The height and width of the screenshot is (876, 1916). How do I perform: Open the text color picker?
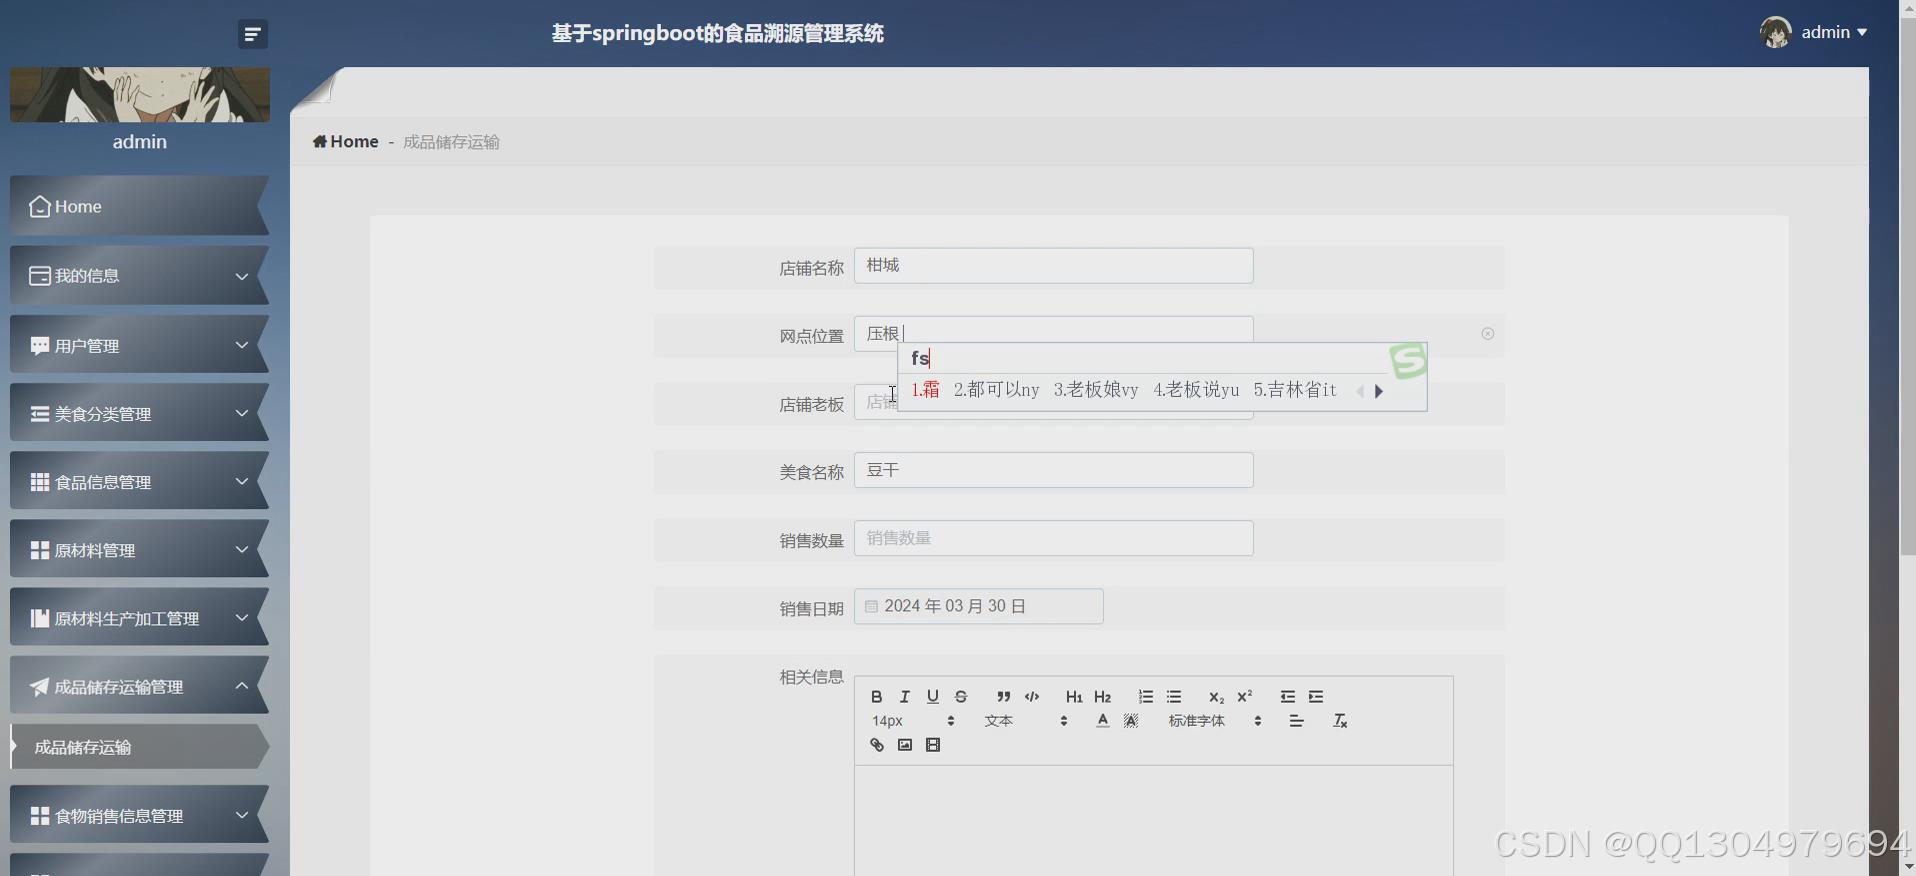click(x=1102, y=721)
